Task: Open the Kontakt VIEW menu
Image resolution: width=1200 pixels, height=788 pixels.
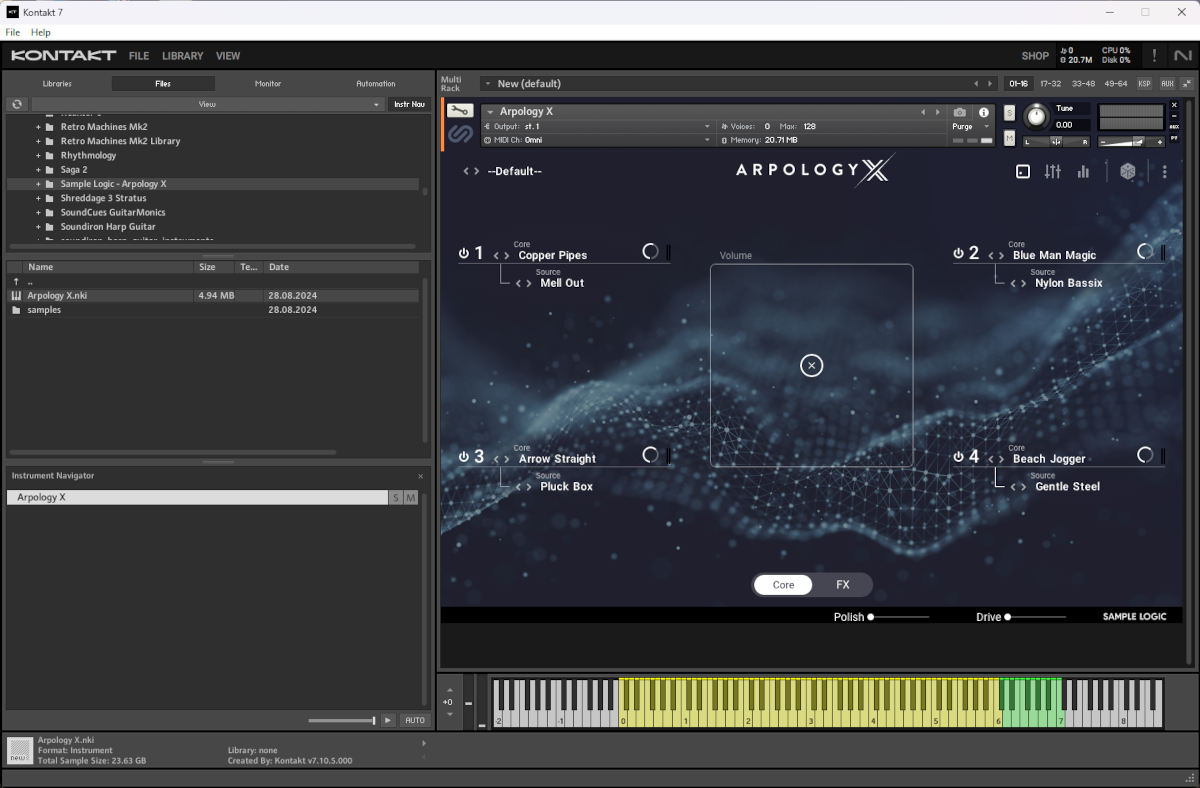Action: click(x=228, y=56)
